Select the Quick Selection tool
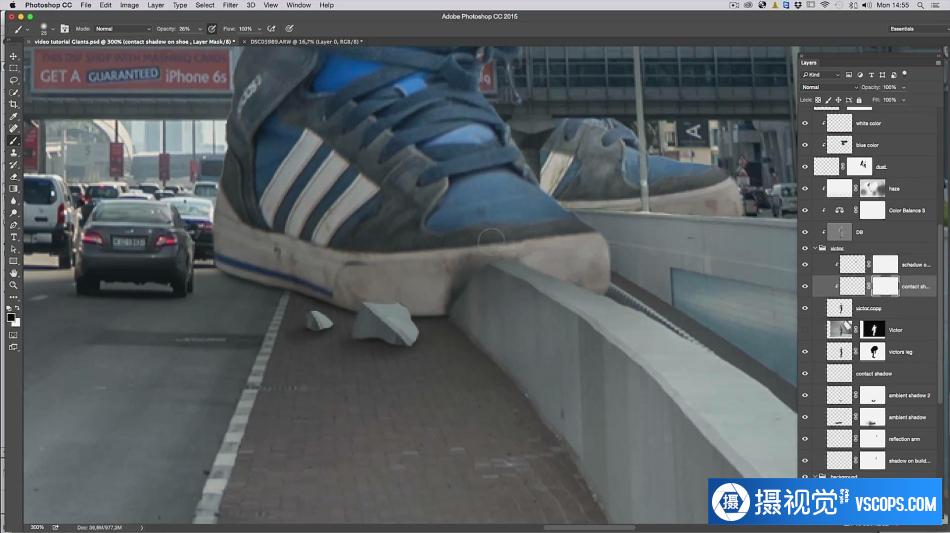This screenshot has width=950, height=533. click(13, 93)
